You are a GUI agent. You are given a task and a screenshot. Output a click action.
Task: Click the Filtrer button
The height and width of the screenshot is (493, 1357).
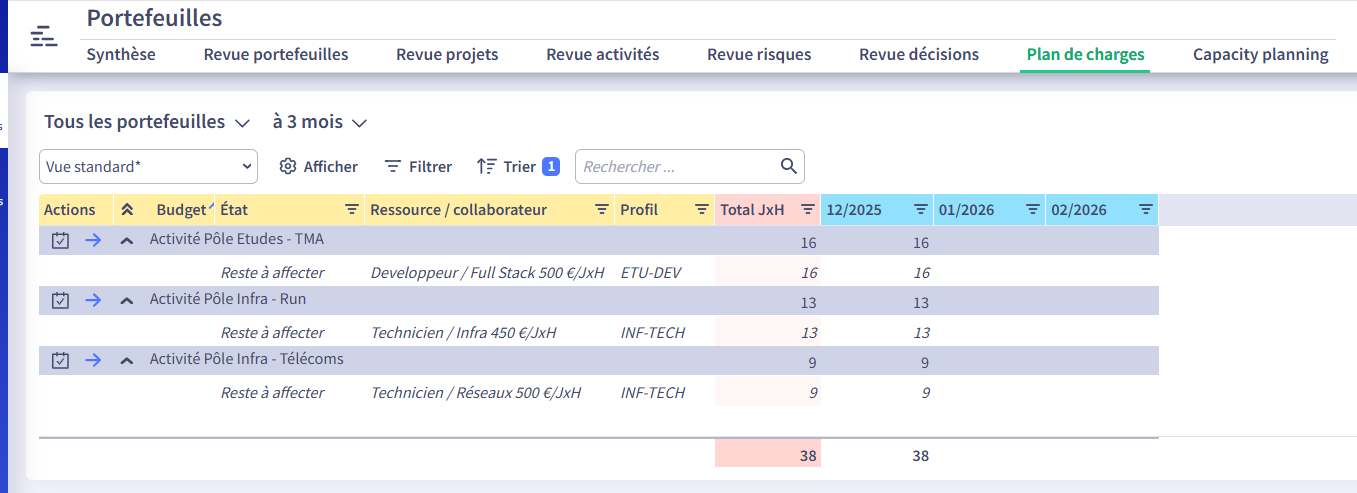point(418,167)
